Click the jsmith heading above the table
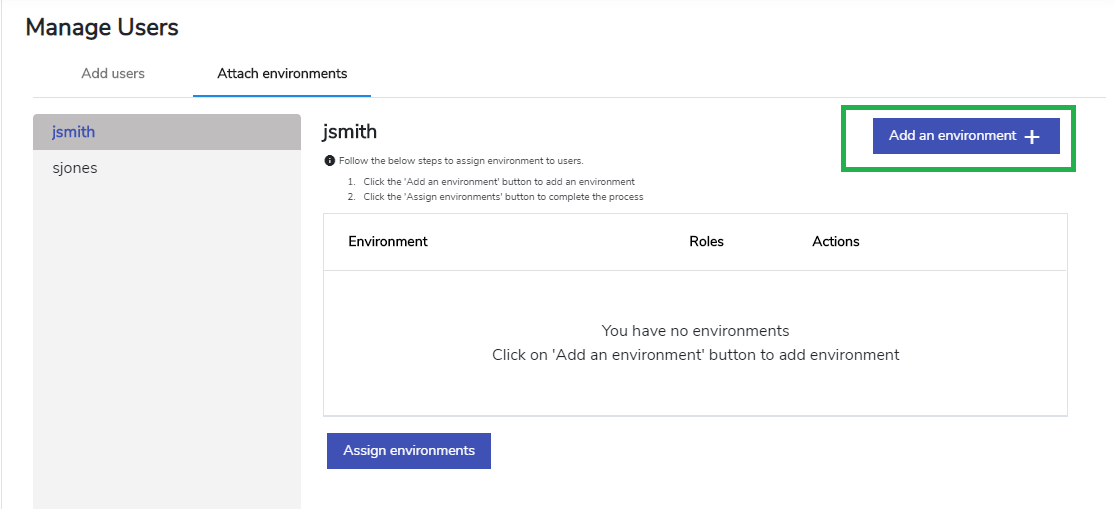The width and height of the screenshot is (1115, 509). pyautogui.click(x=349, y=132)
